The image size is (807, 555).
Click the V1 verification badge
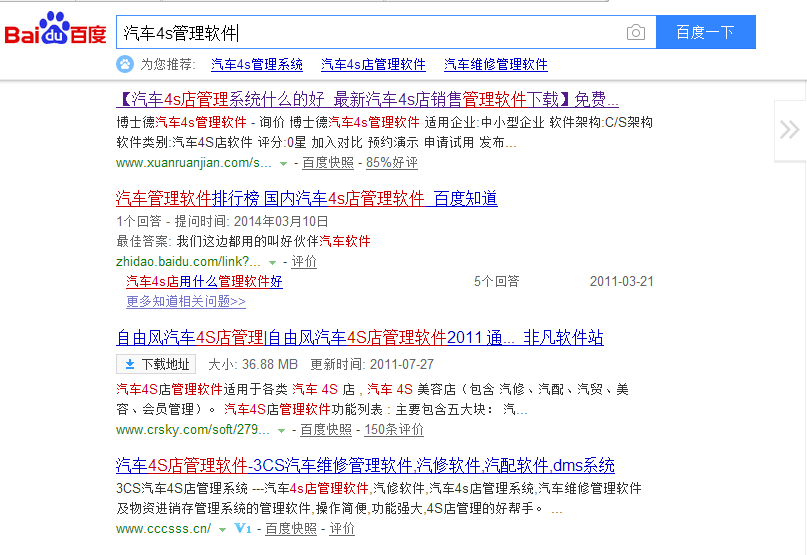click(x=242, y=528)
